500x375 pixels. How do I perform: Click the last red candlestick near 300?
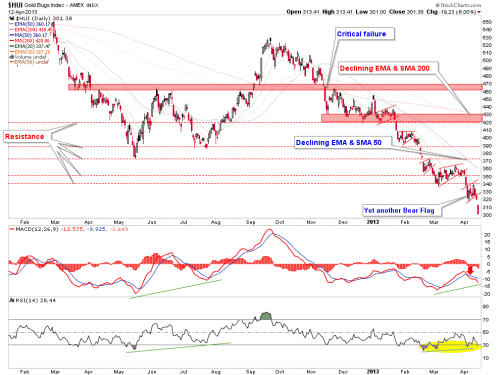(478, 209)
